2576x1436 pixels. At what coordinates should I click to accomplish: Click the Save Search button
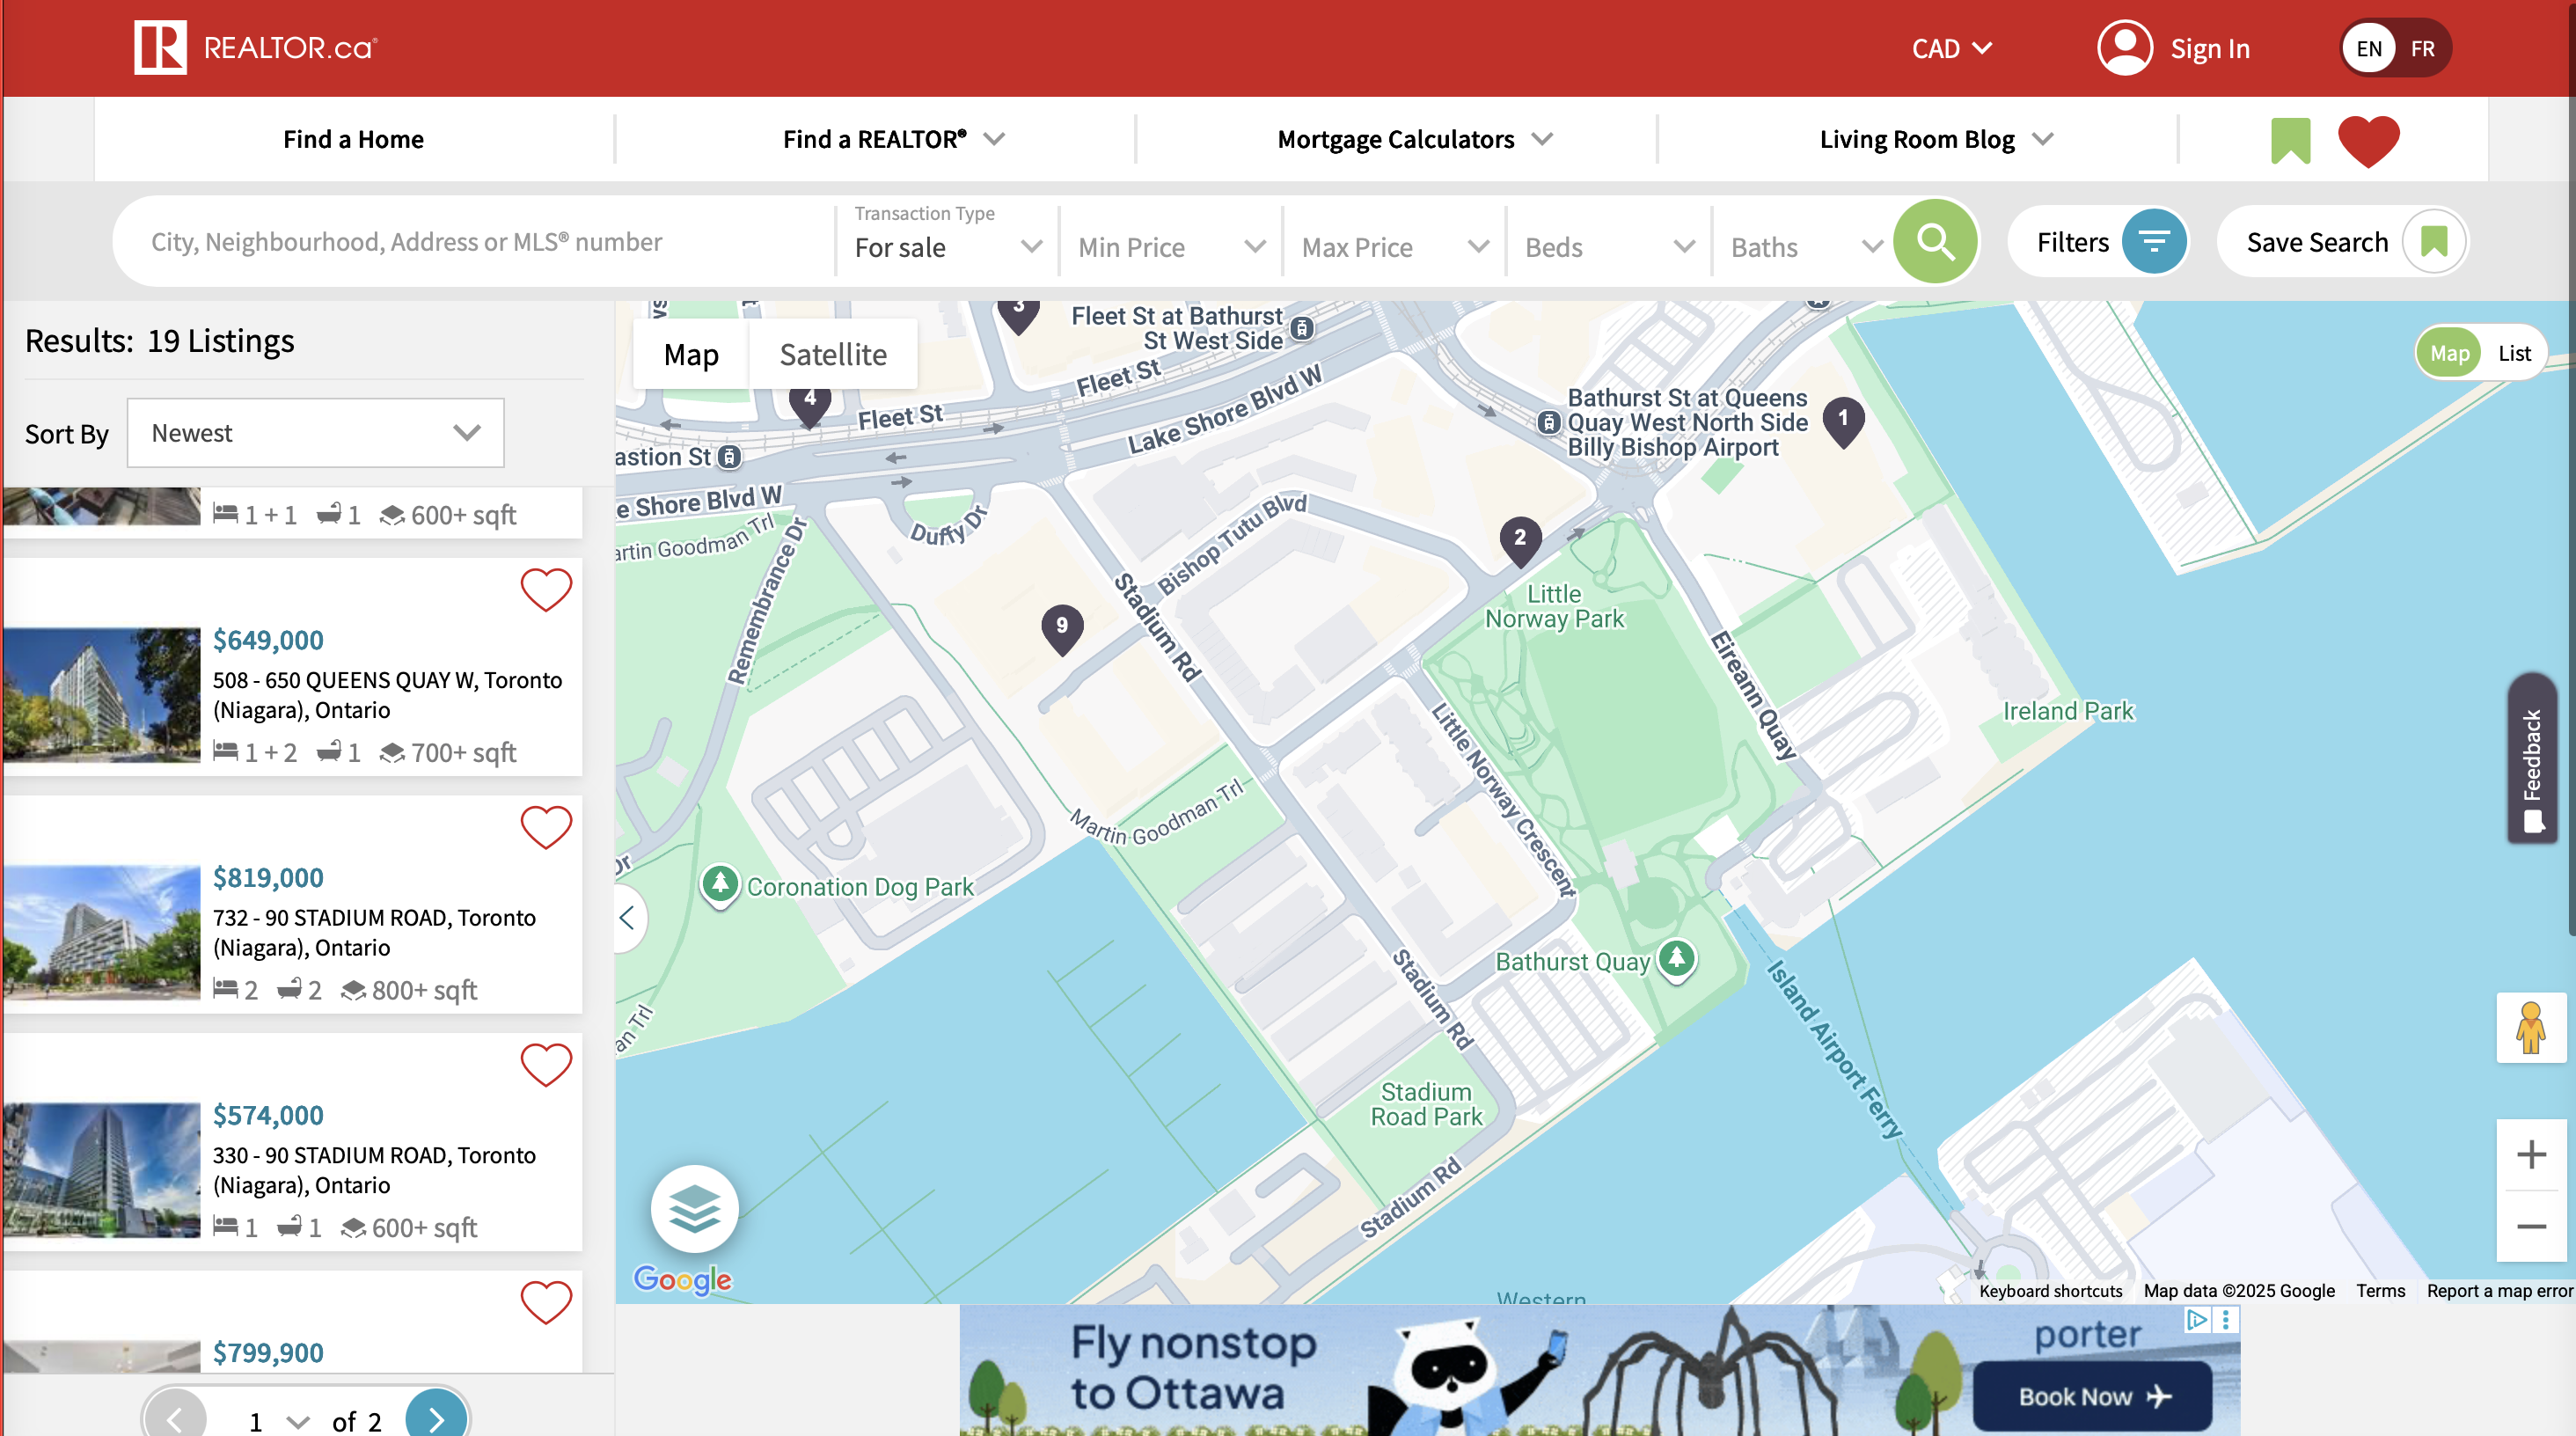(x=2340, y=242)
